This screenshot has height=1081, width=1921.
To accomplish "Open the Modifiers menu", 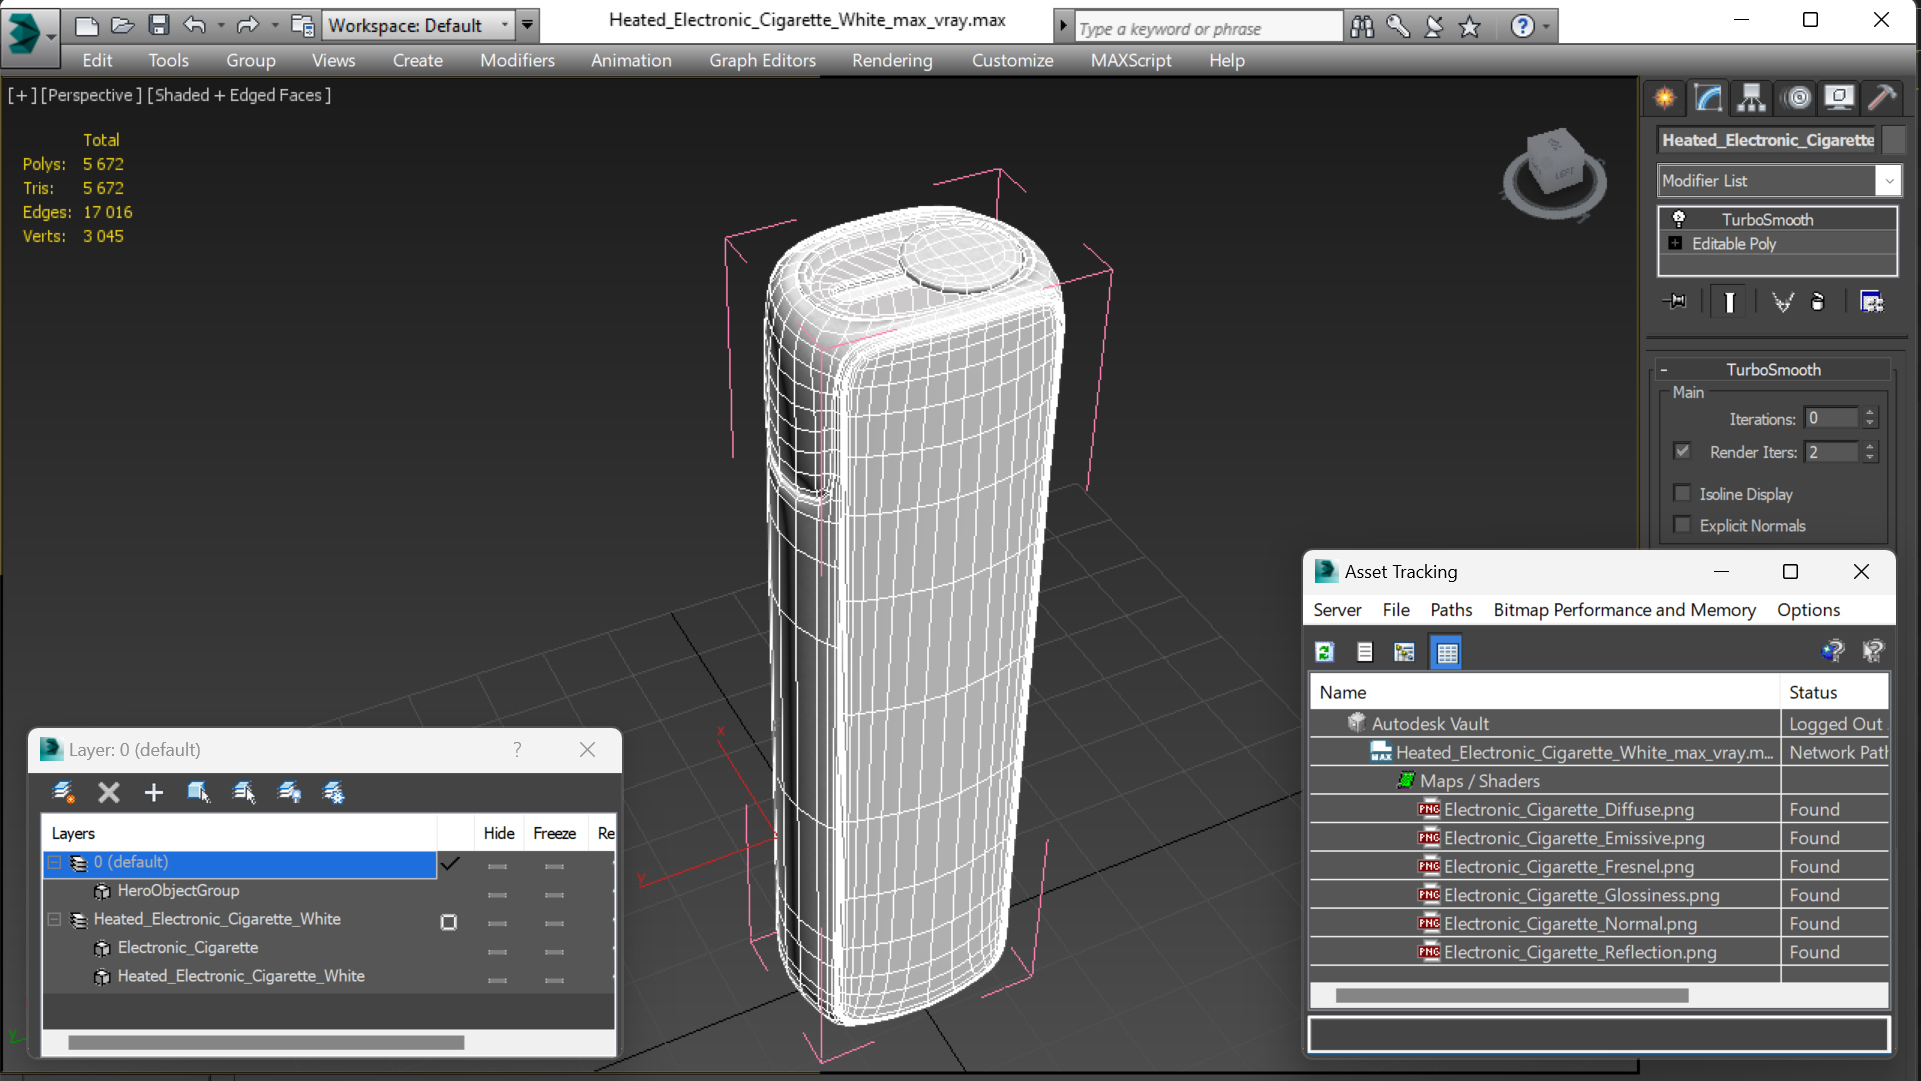I will tap(517, 60).
